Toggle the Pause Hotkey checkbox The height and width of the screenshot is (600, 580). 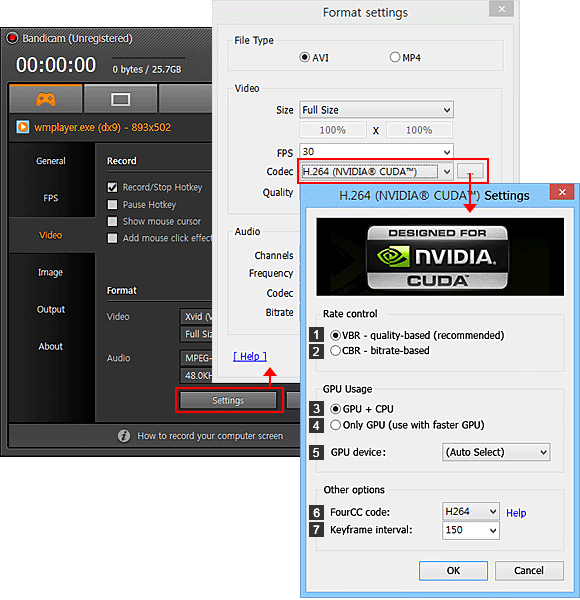tap(112, 204)
